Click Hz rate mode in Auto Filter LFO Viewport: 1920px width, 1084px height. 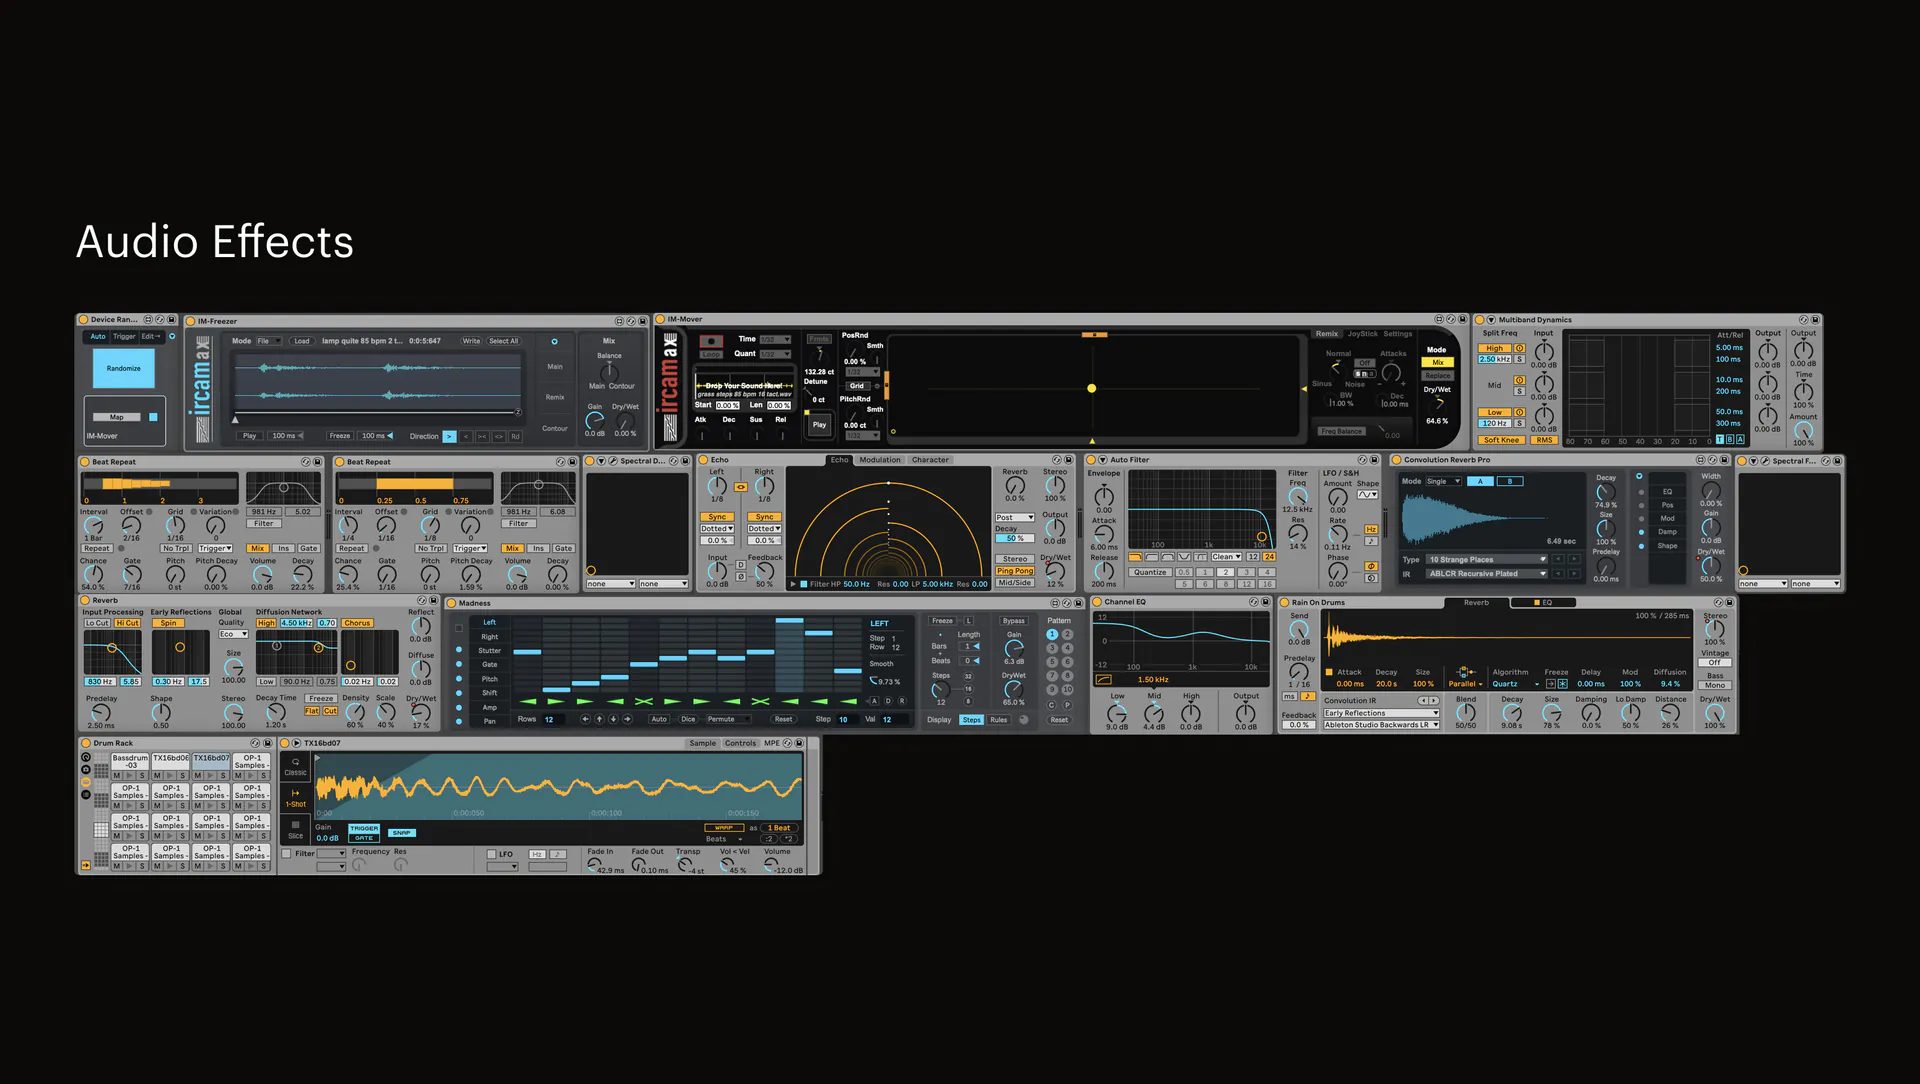[x=1371, y=529]
